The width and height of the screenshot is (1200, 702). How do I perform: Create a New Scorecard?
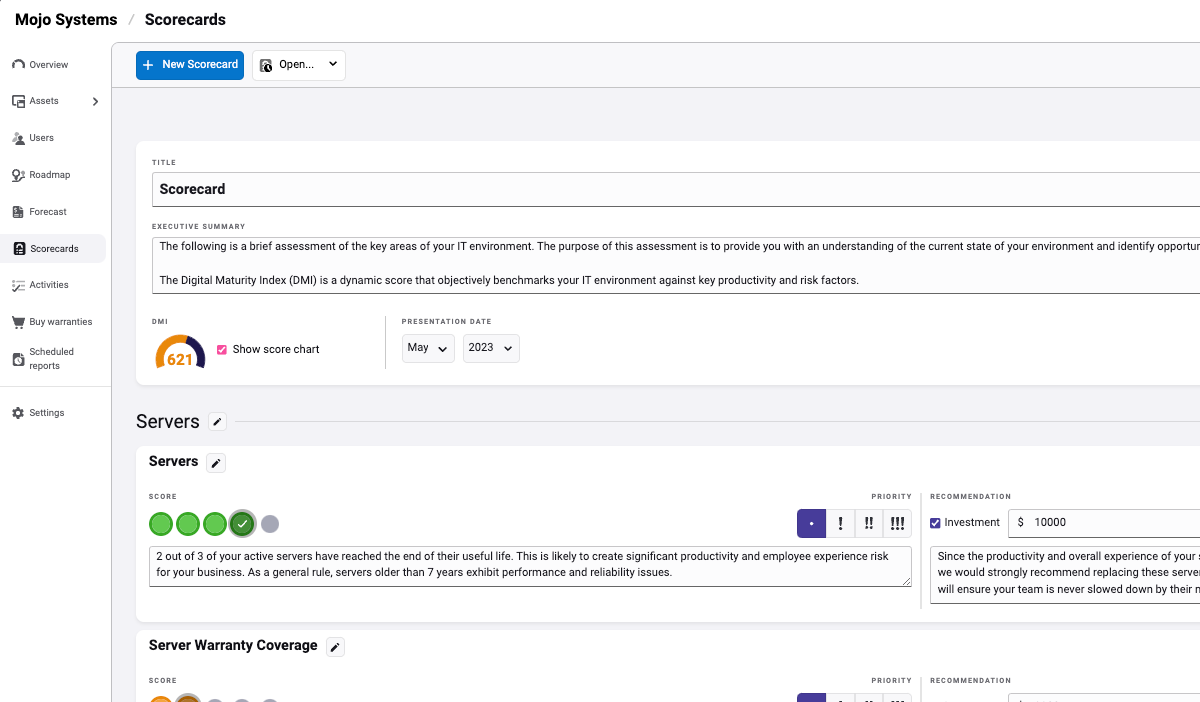(189, 65)
